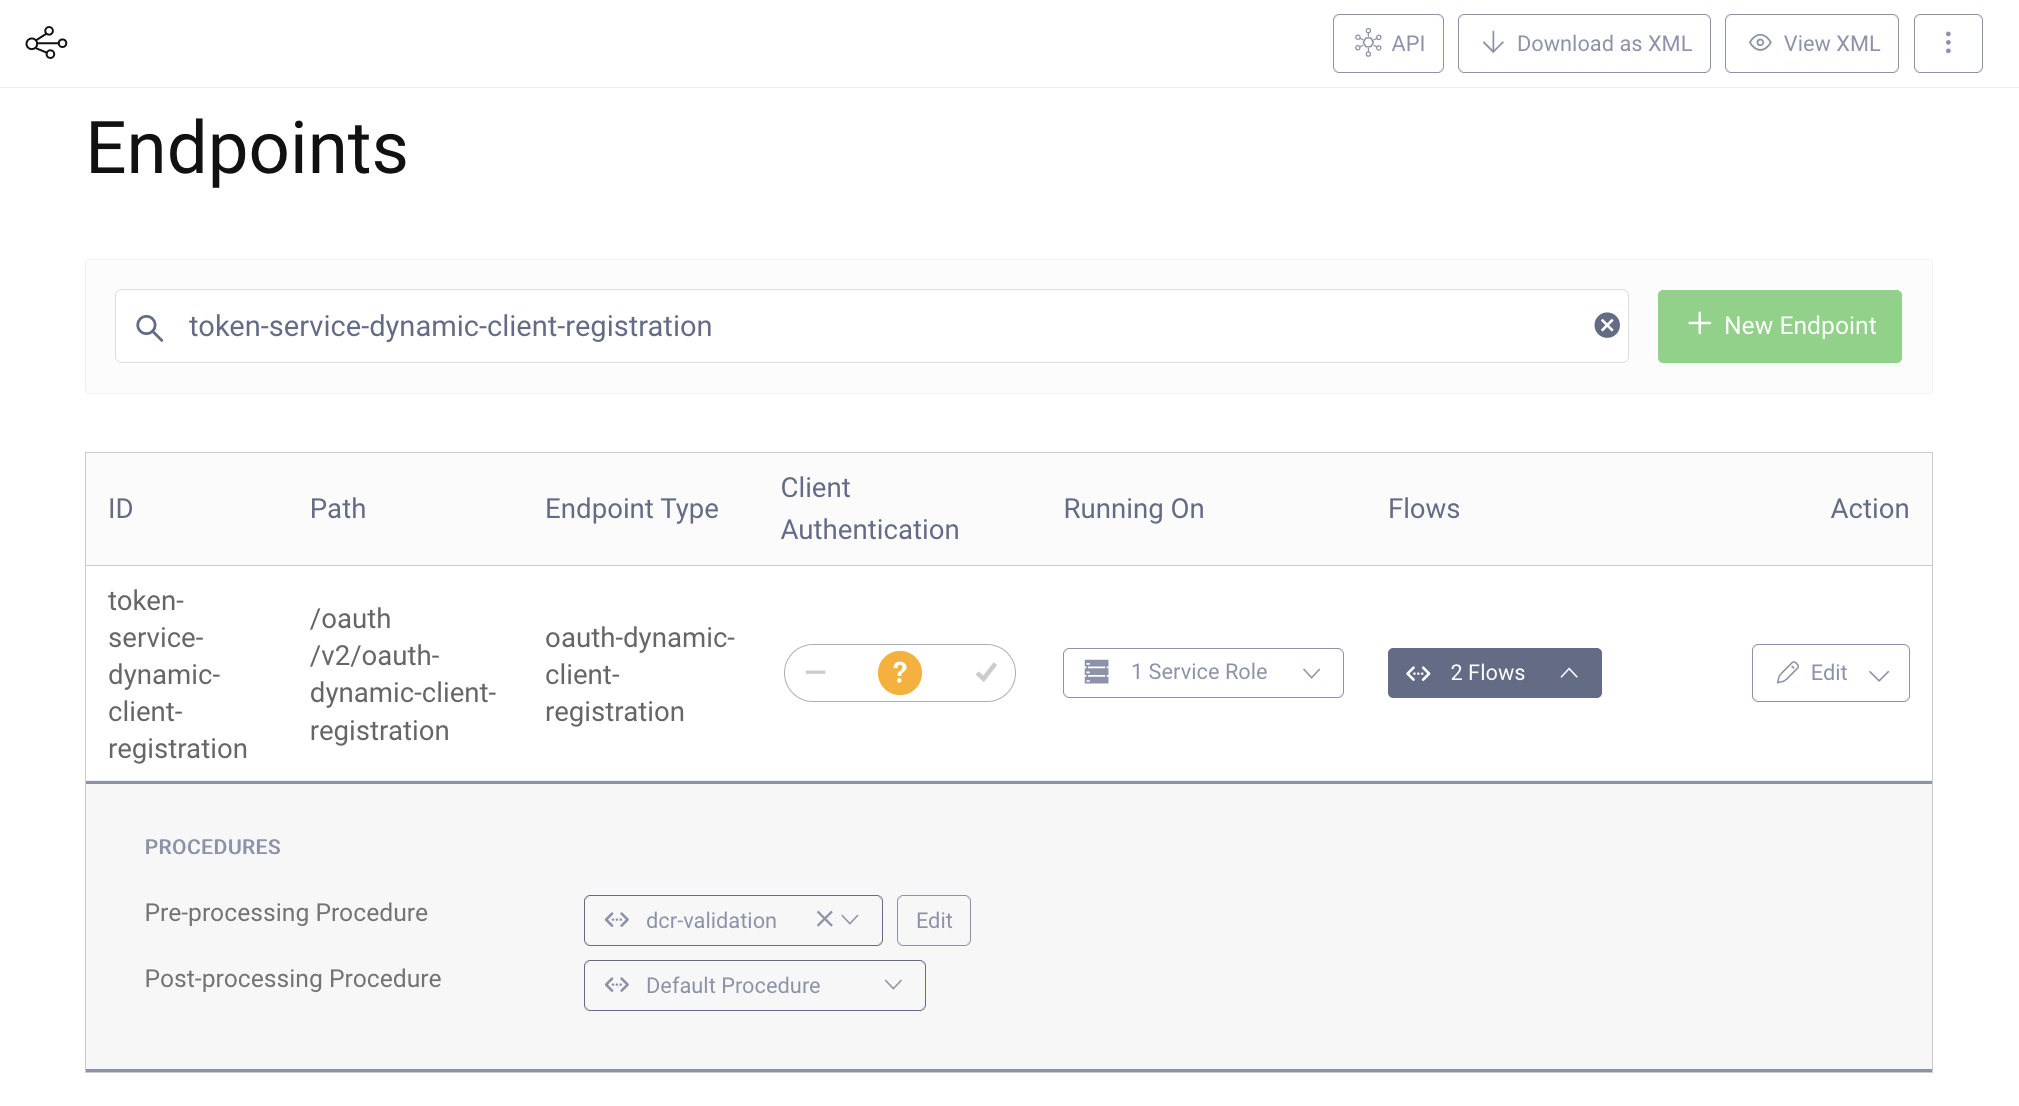2019x1106 pixels.
Task: Set client authentication to checkmark state
Action: pos(985,673)
